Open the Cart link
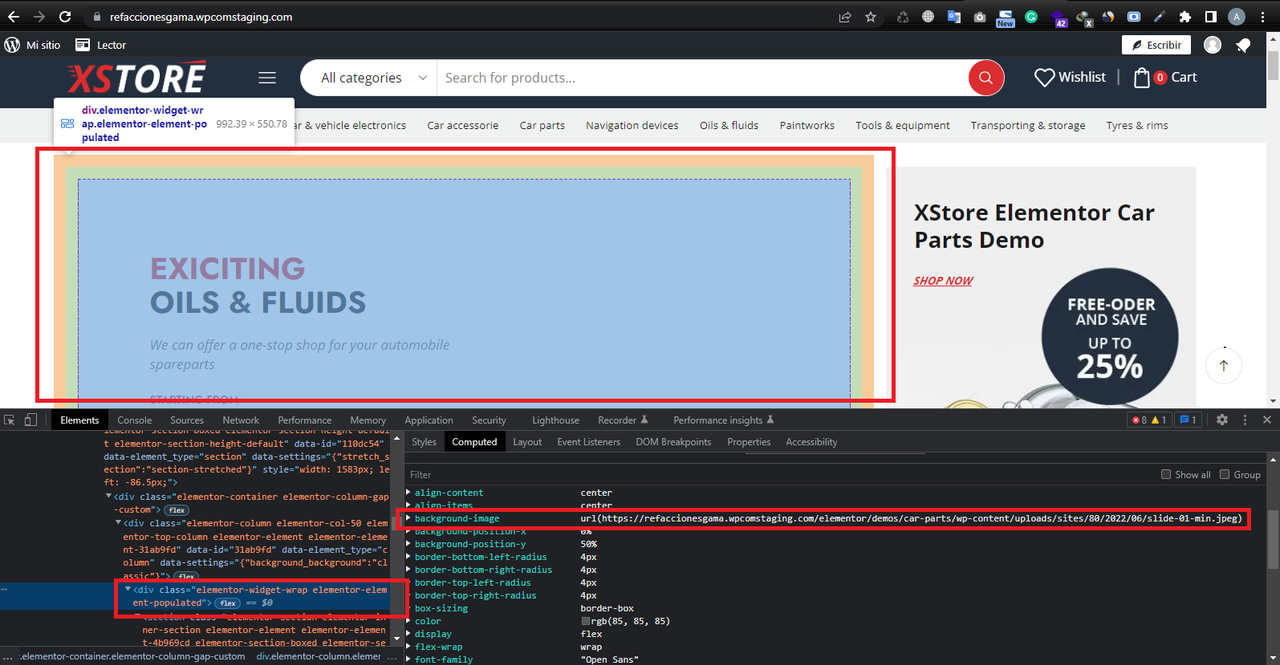This screenshot has width=1280, height=665. 1165,77
